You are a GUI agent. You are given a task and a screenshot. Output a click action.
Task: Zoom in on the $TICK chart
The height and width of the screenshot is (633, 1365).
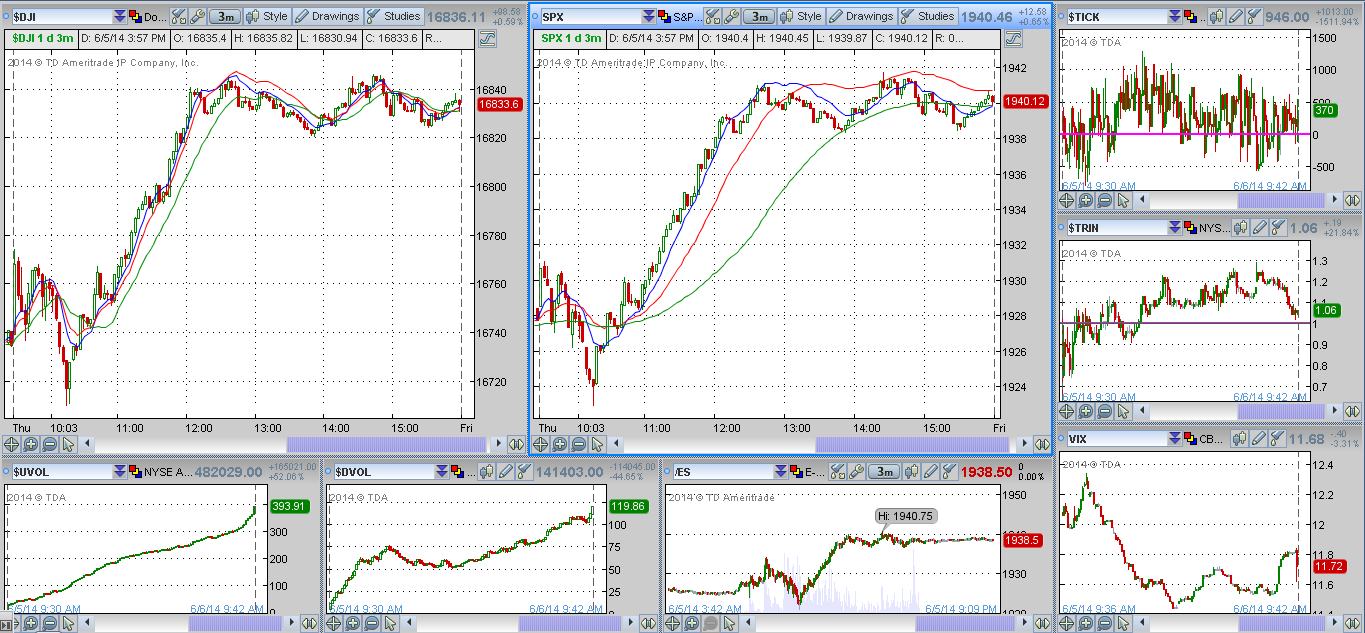(x=1086, y=201)
